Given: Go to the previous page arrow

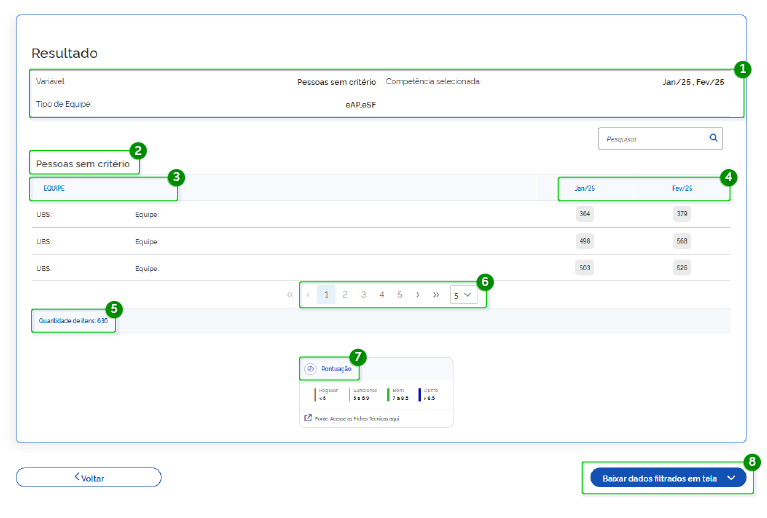Looking at the screenshot, I should [x=308, y=295].
